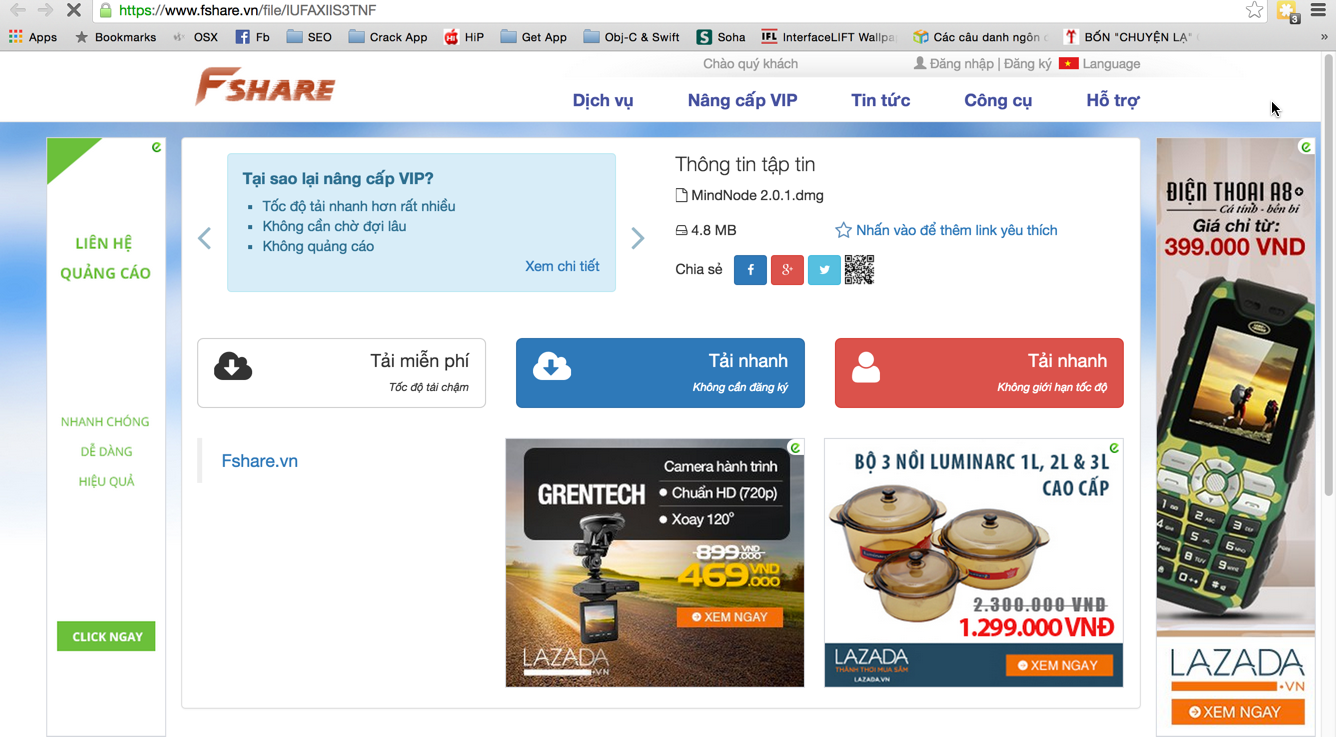Open Hỗ trợ menu item
1336x737 pixels.
1112,100
